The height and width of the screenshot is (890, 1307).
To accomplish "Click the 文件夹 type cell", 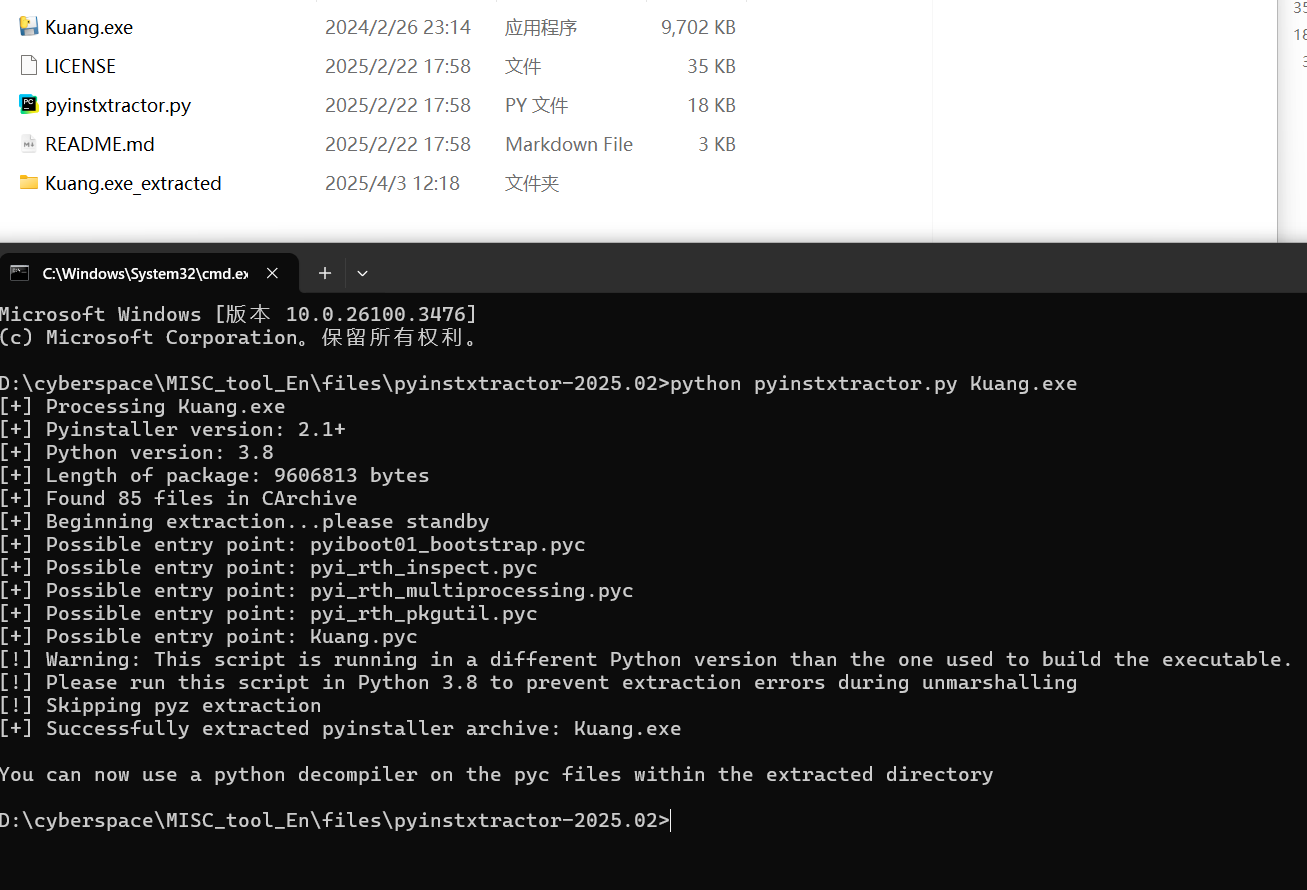I will 531,183.
